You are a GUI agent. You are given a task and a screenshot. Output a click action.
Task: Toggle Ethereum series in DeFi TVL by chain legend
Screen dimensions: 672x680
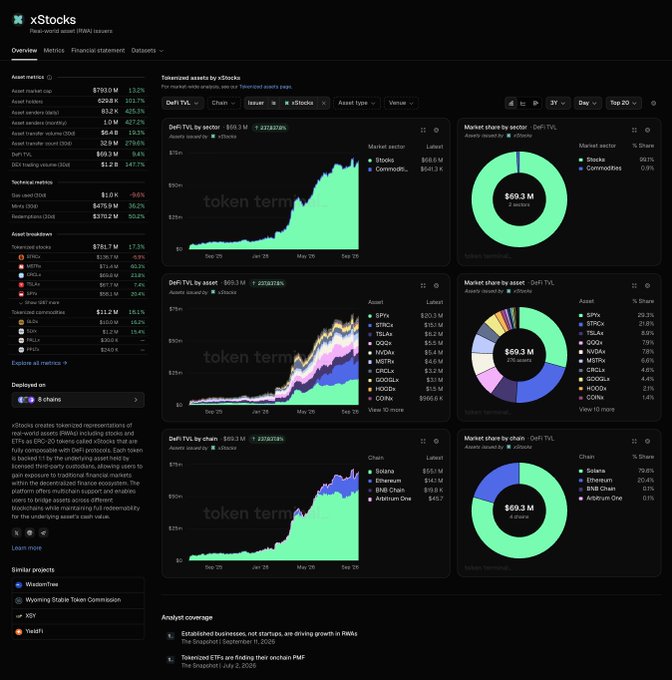(x=385, y=481)
